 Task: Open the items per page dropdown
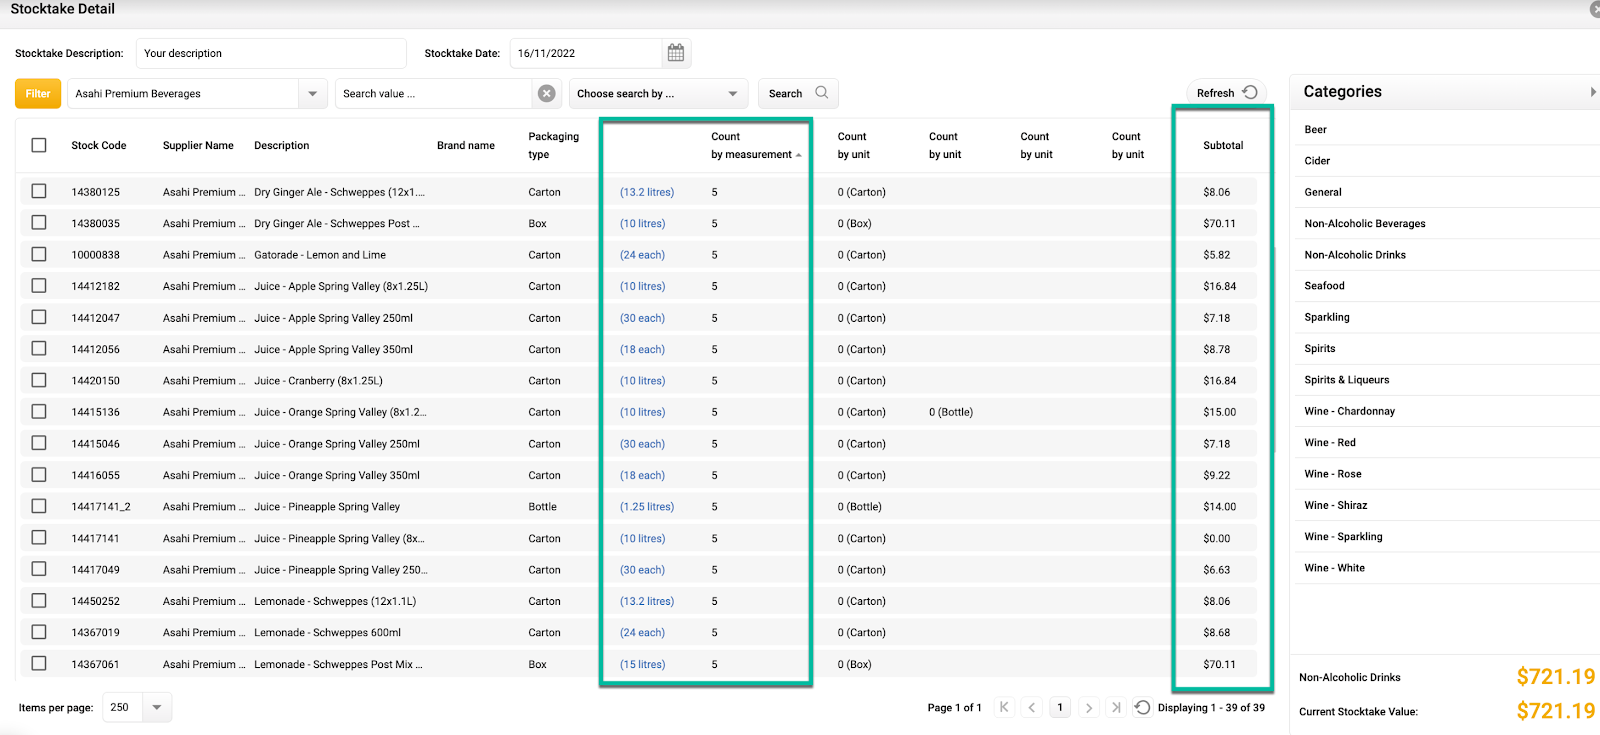click(x=157, y=707)
